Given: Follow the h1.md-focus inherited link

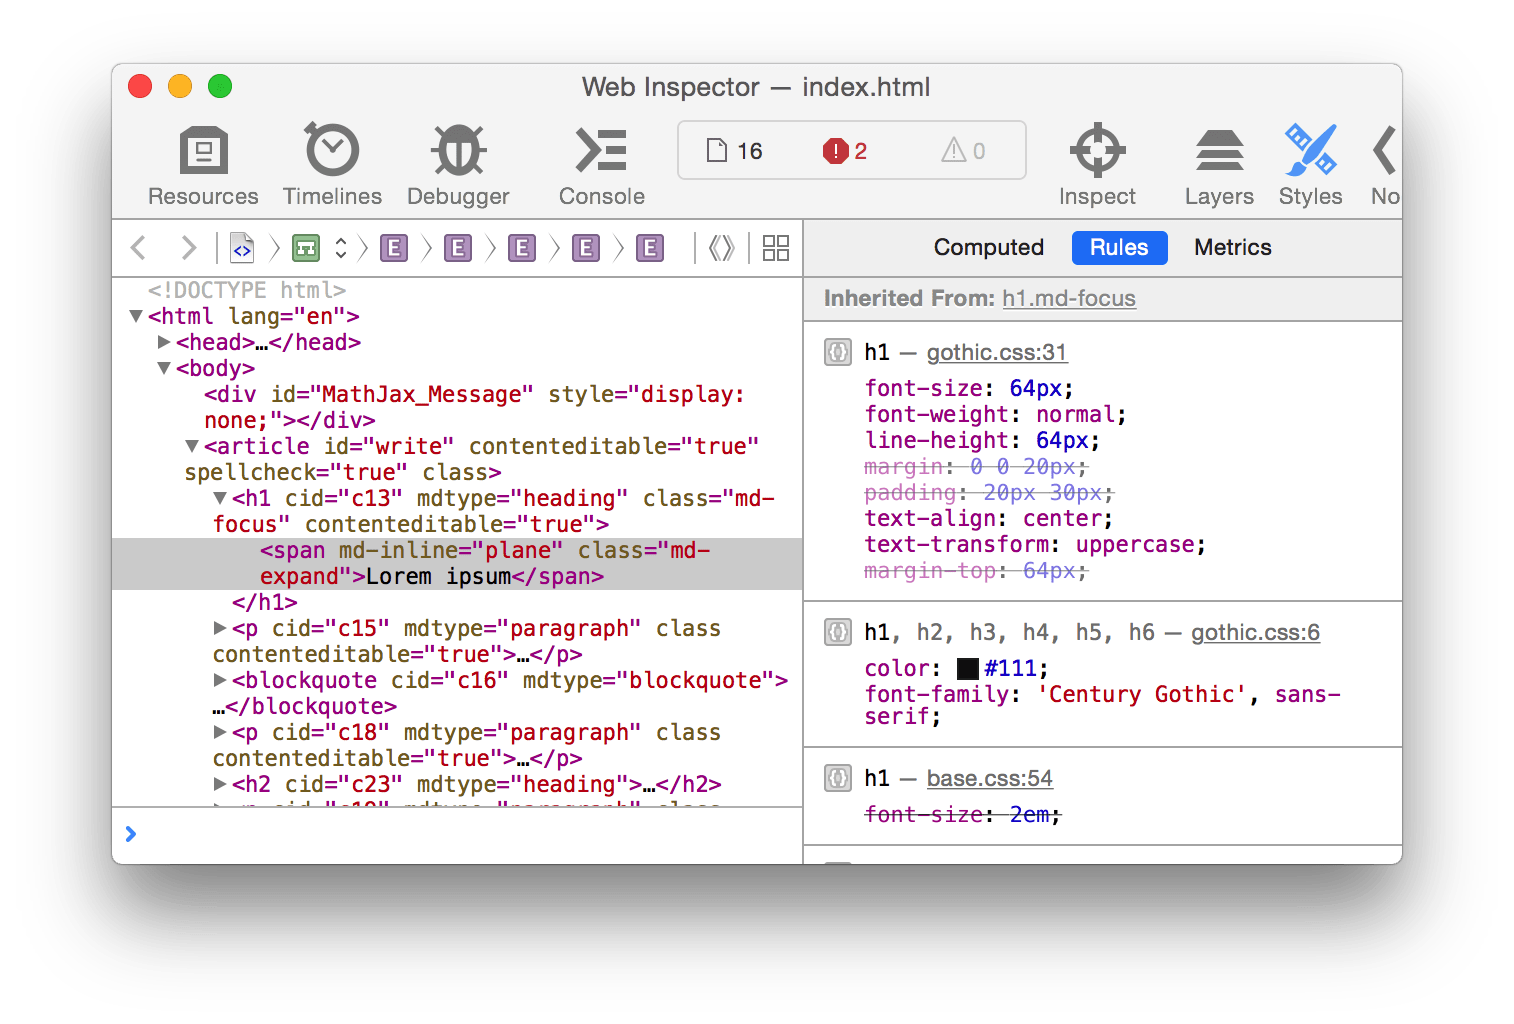Looking at the screenshot, I should [x=1068, y=298].
